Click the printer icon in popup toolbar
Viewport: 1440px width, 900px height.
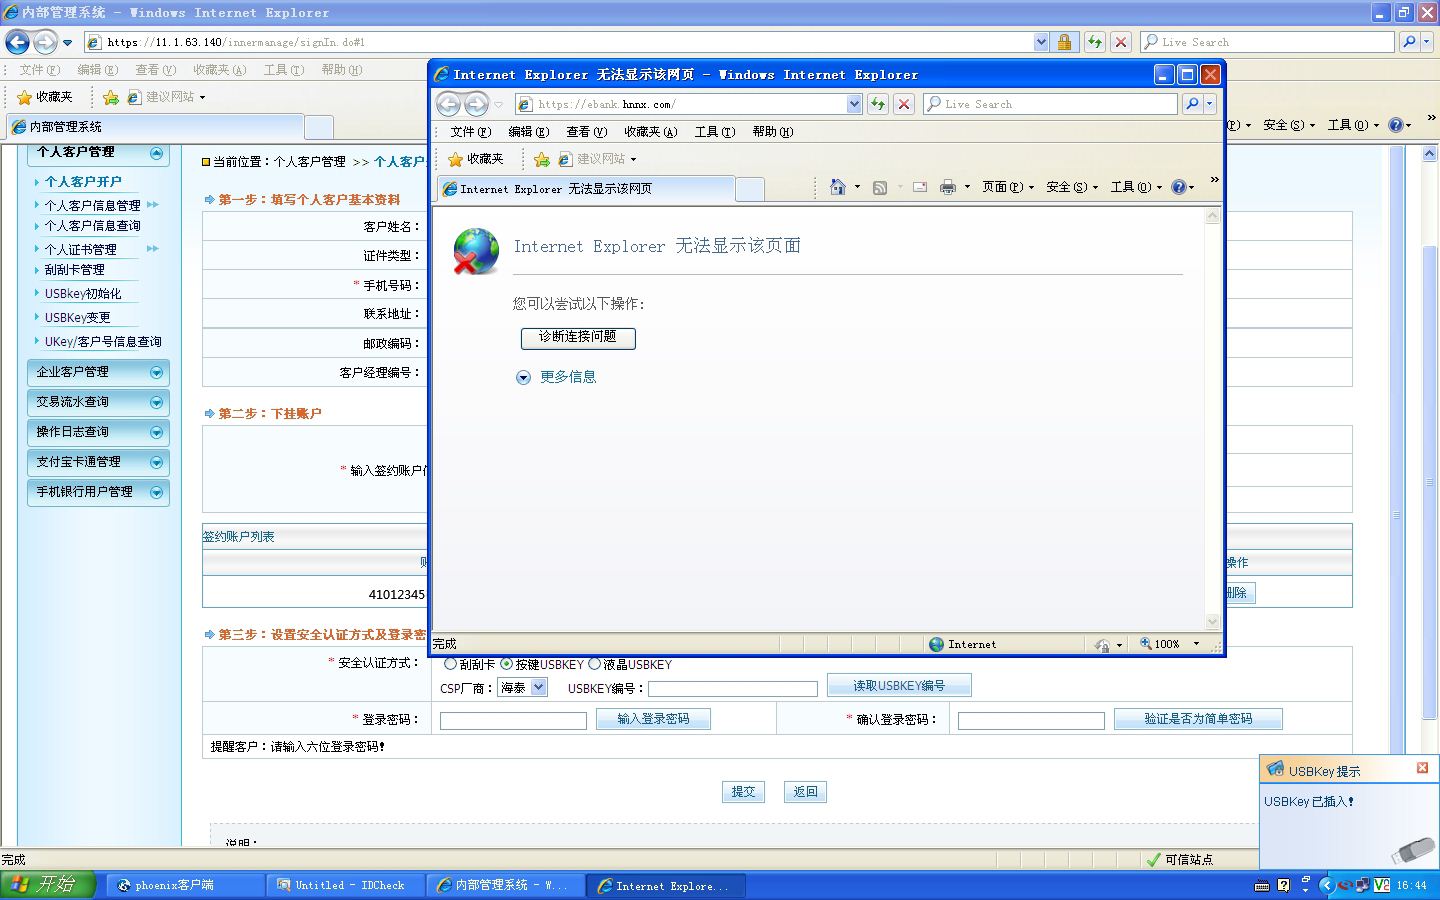pyautogui.click(x=948, y=187)
